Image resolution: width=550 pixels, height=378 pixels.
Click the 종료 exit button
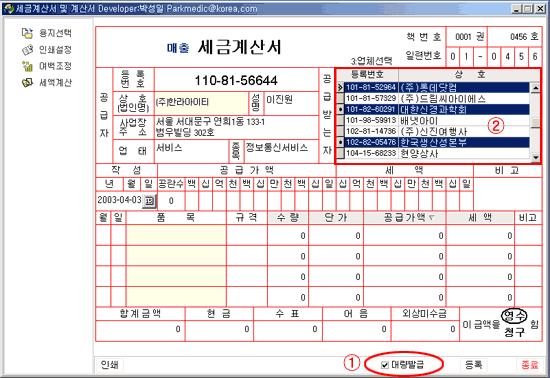[530, 365]
